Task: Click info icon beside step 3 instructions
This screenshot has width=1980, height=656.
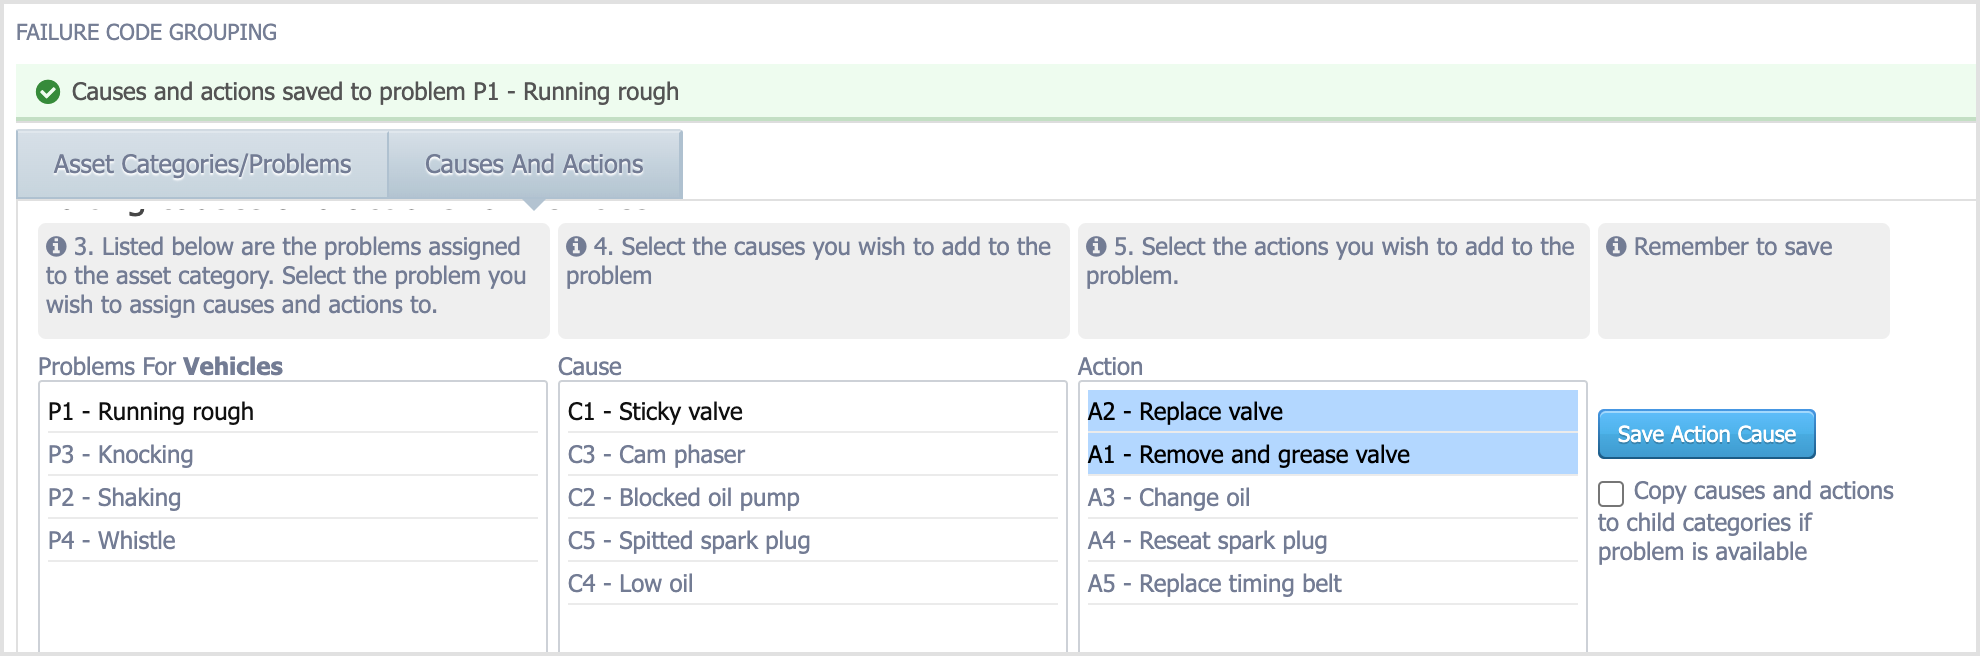Action: coord(56,246)
